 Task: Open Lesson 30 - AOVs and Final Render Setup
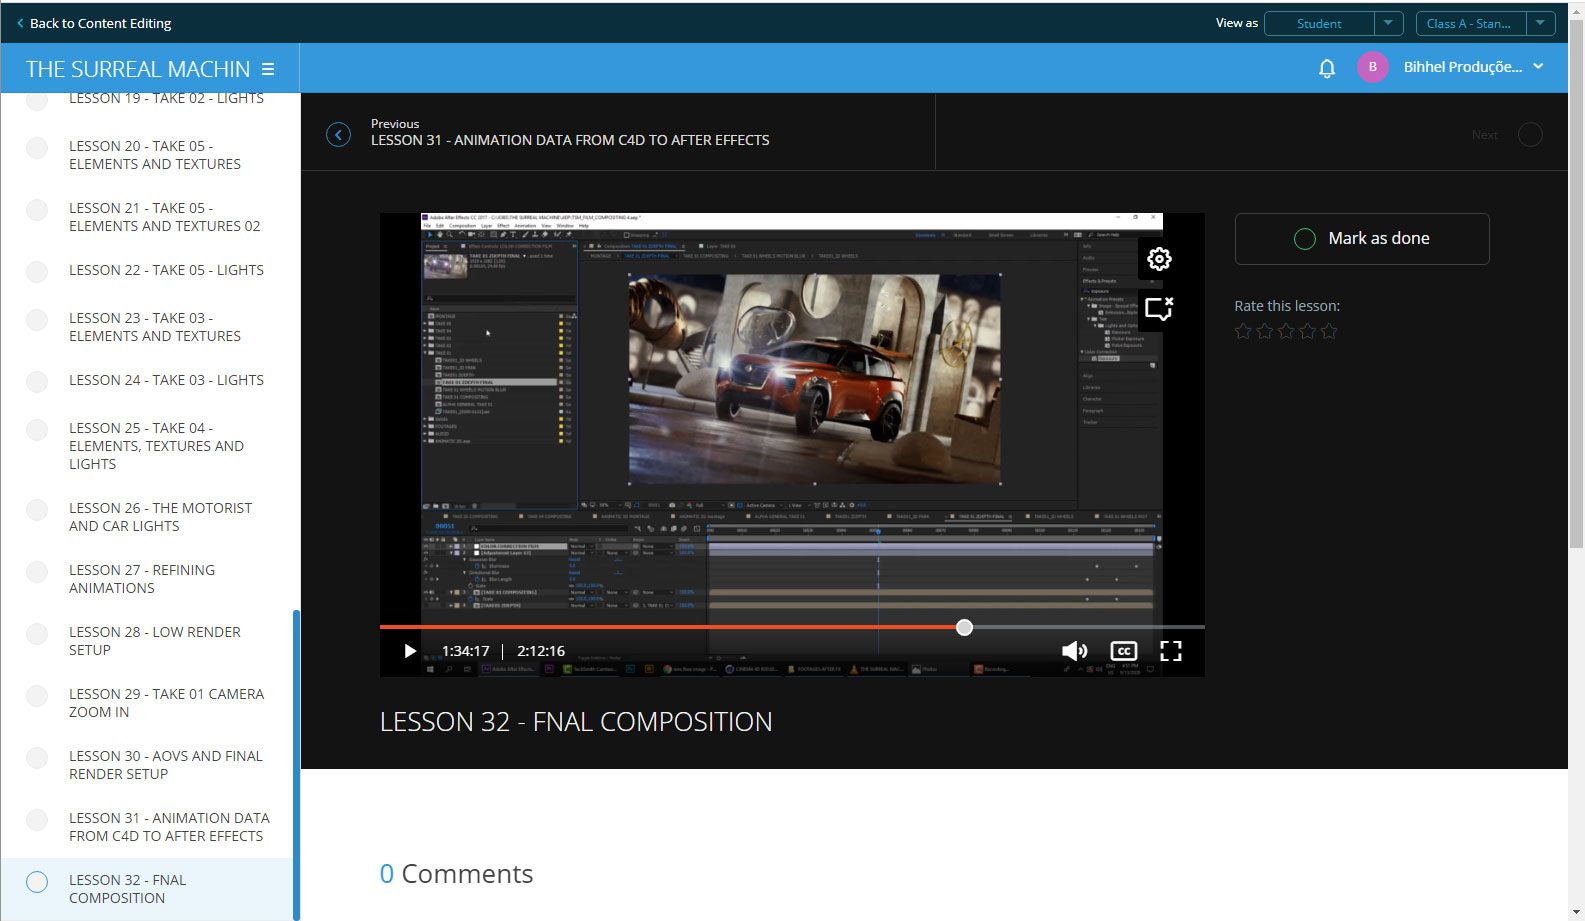pyautogui.click(x=165, y=765)
